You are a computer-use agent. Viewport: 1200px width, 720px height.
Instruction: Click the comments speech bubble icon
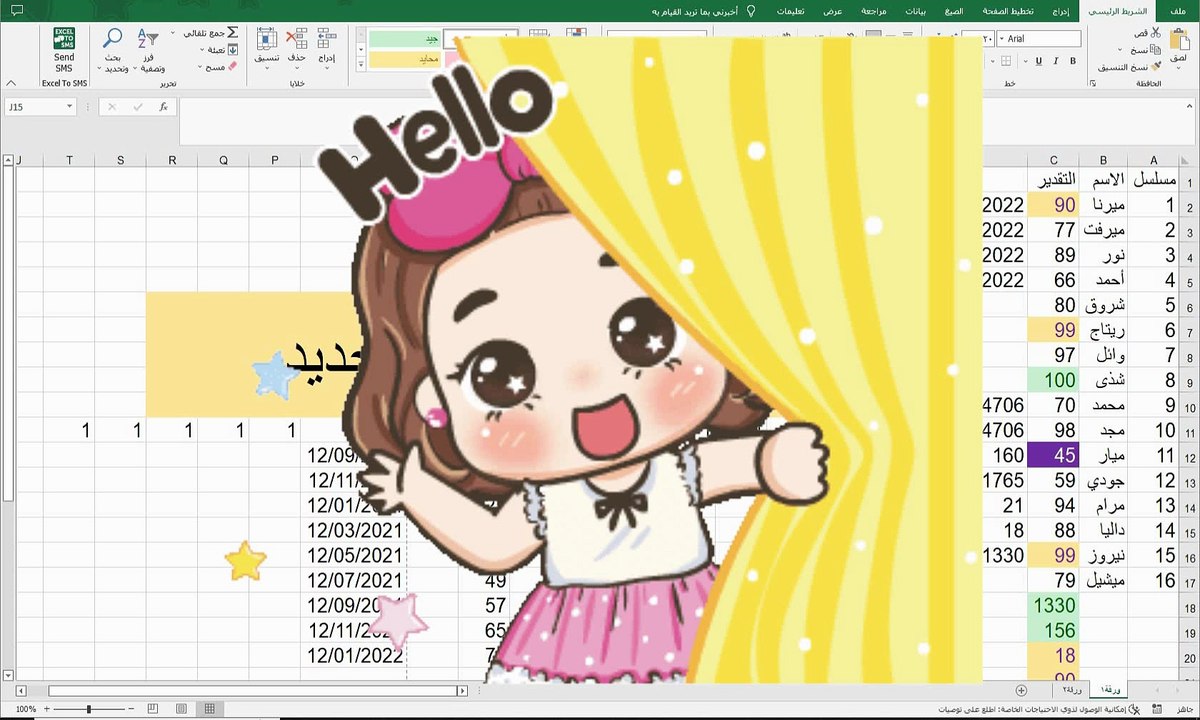click(x=17, y=11)
